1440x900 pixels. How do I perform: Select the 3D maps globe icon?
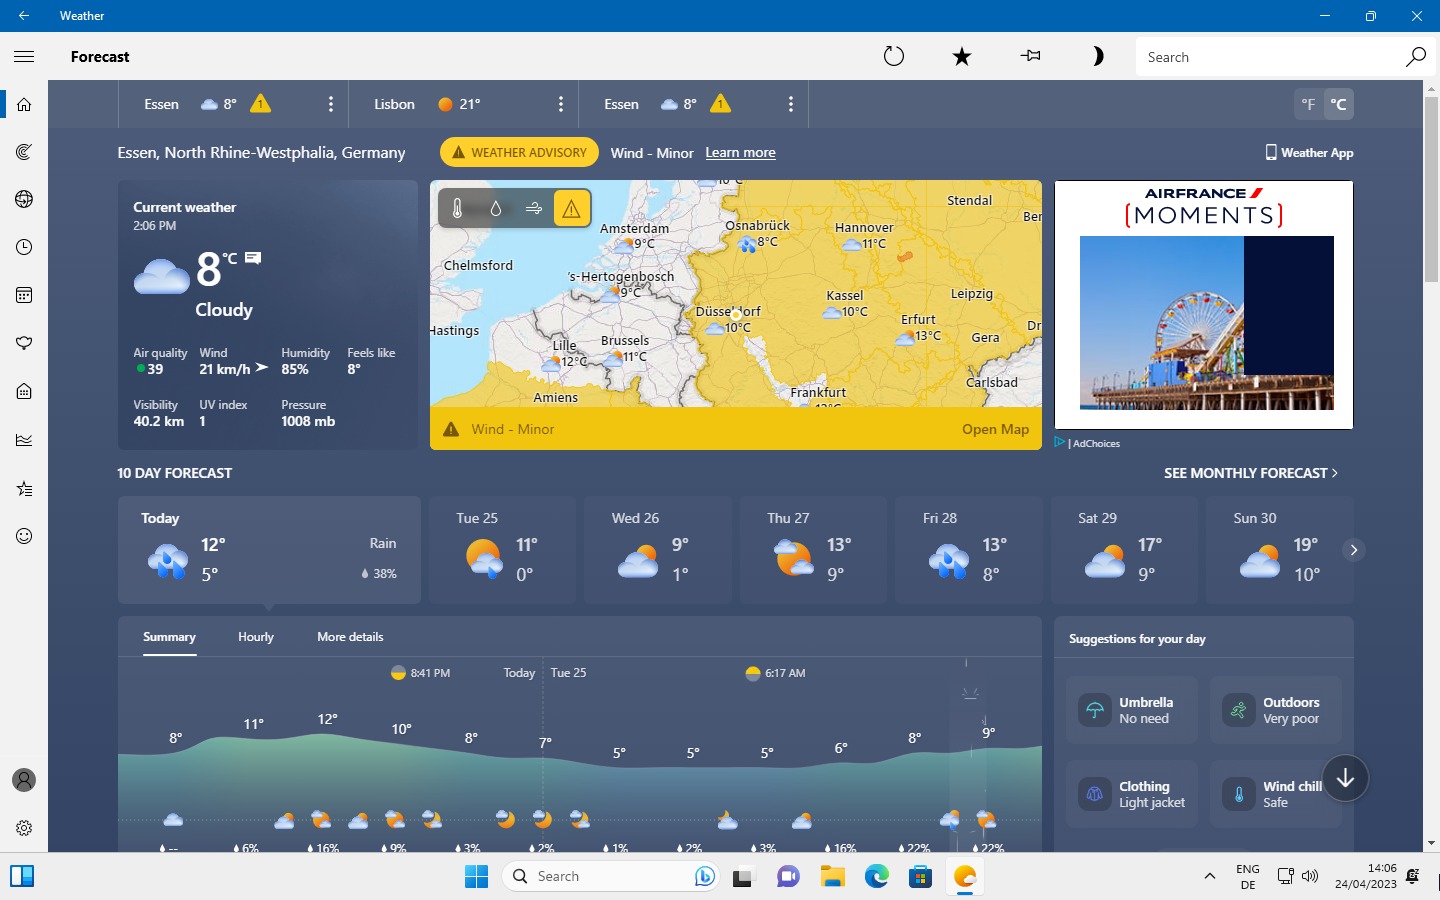coord(24,199)
